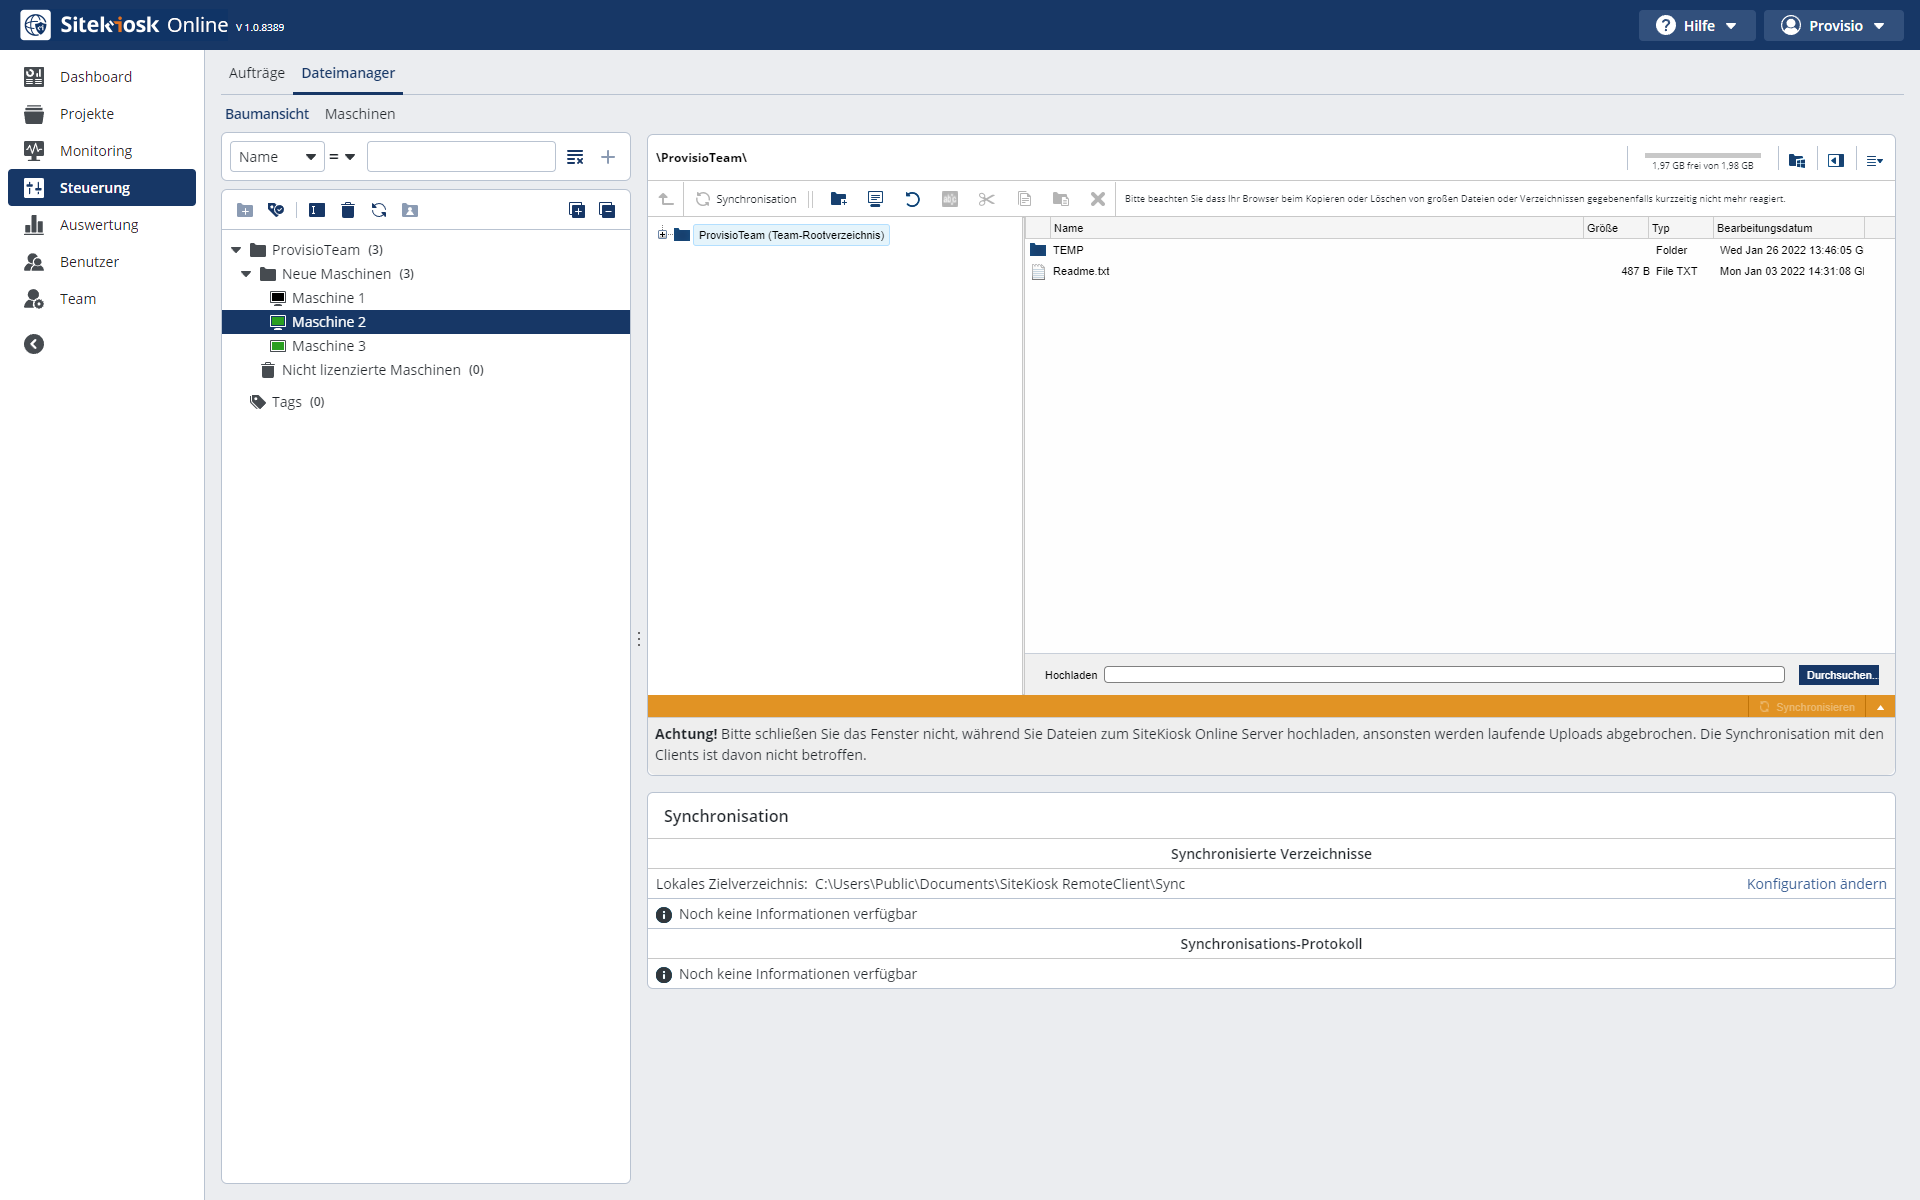Expand all tree nodes icon
The image size is (1920, 1200).
[x=577, y=210]
